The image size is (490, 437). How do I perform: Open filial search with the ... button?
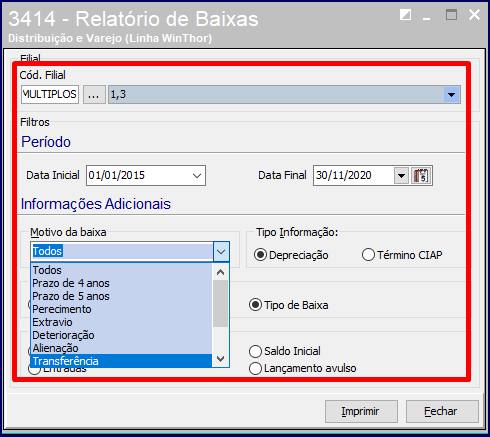(x=94, y=95)
